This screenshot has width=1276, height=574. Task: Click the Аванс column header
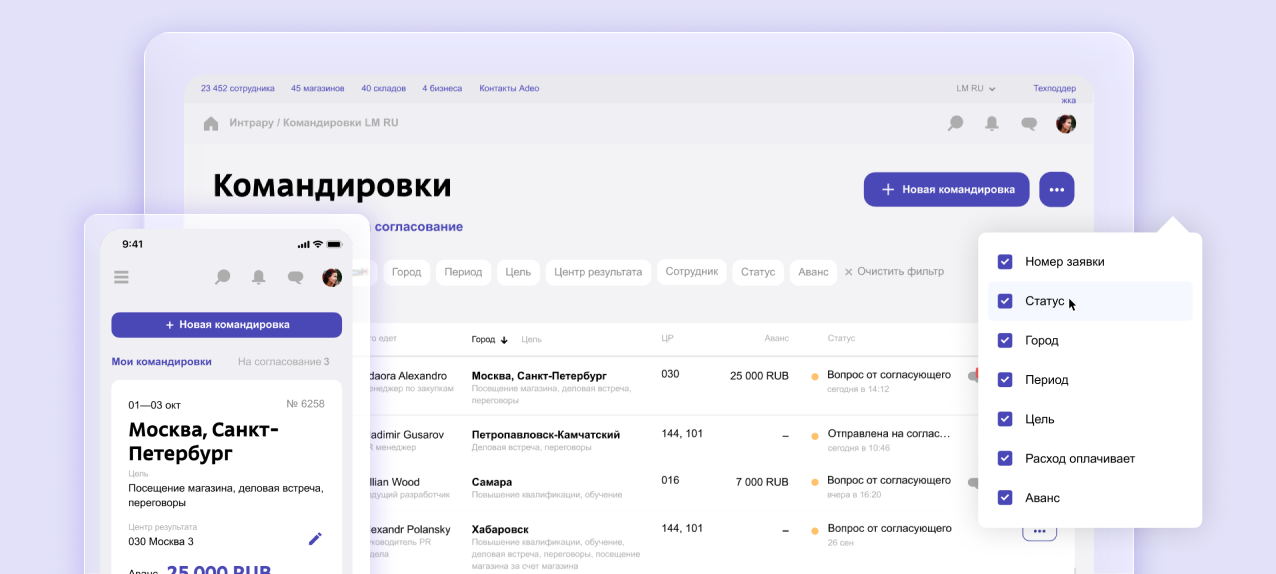(x=777, y=339)
